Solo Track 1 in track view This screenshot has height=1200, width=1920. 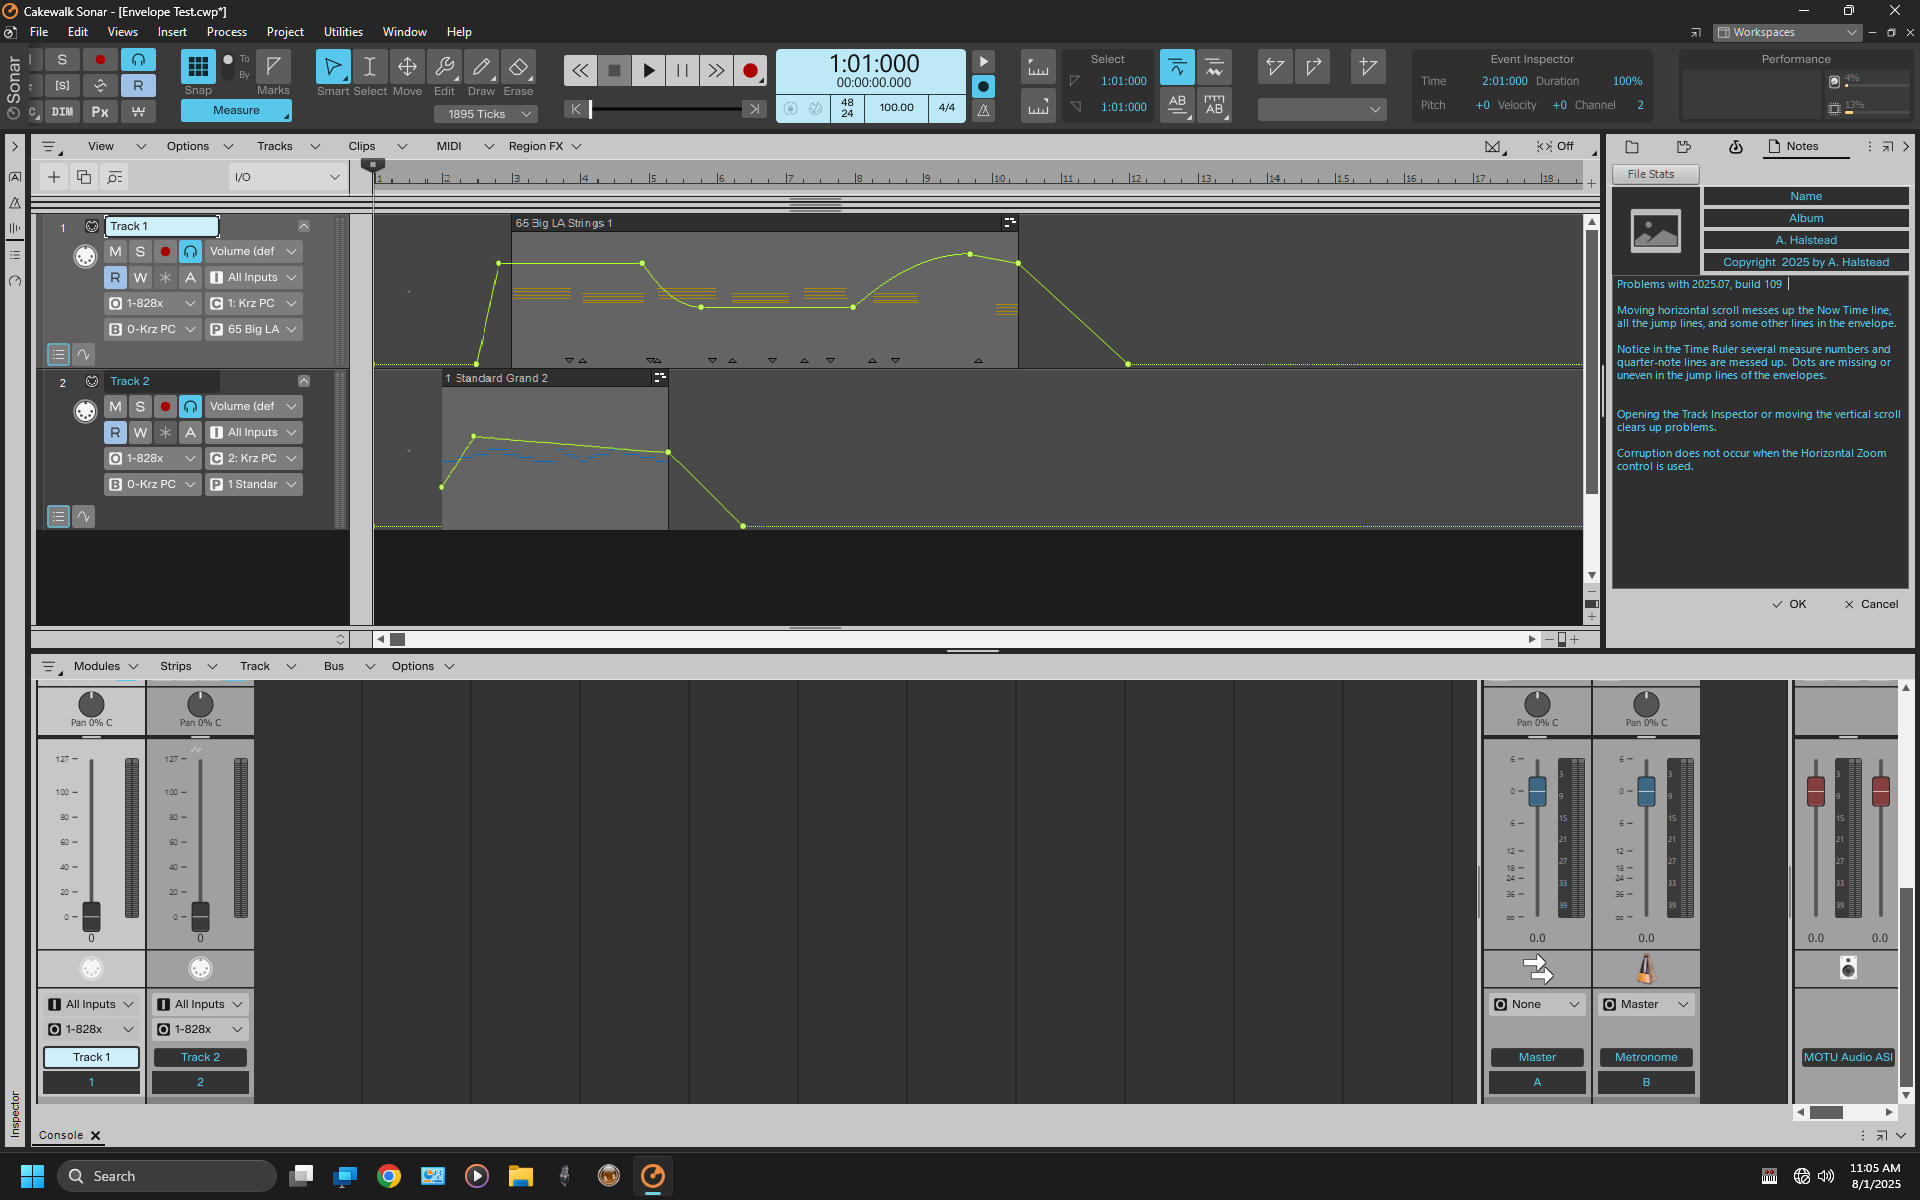pos(140,251)
